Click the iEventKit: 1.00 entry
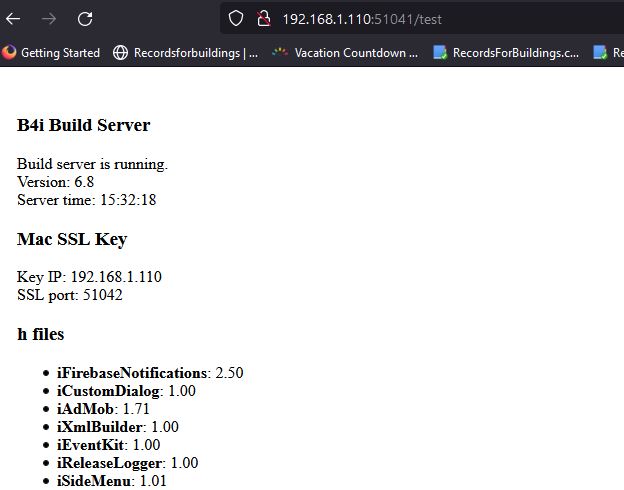The height and width of the screenshot is (490, 624). pos(109,445)
